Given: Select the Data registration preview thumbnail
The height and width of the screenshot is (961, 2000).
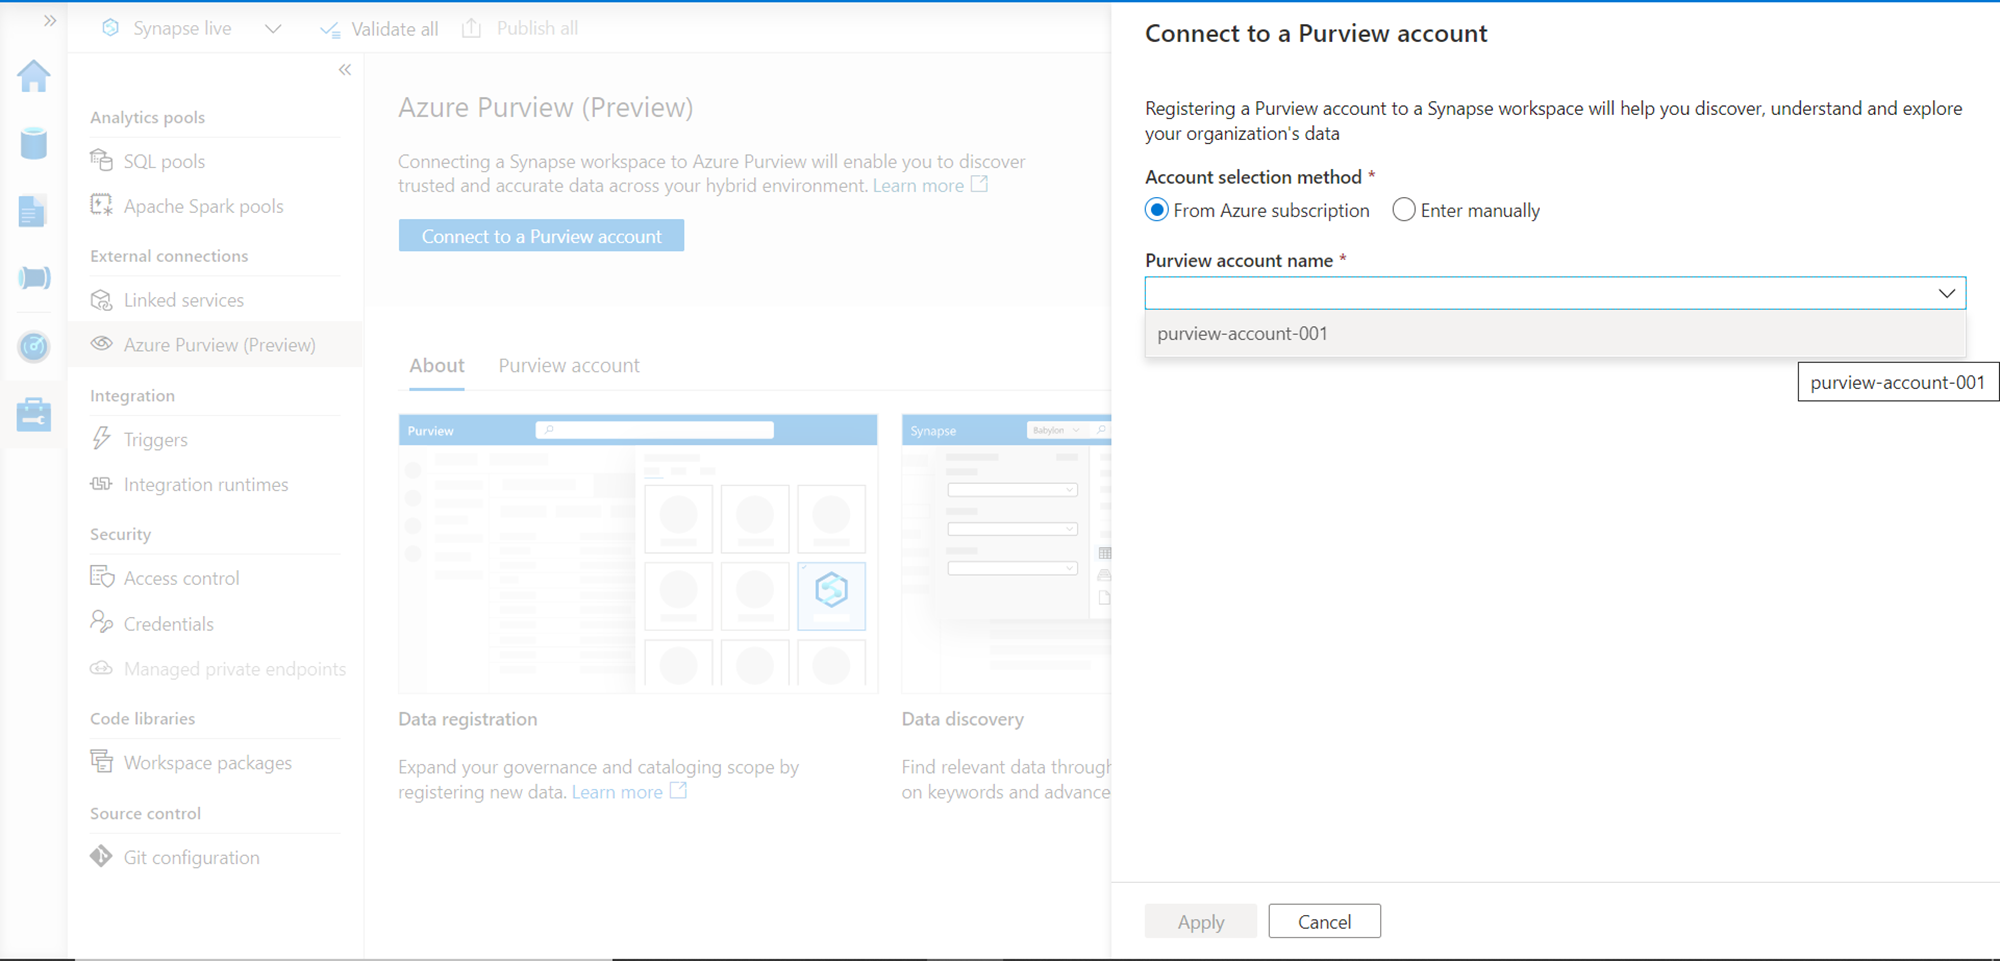Looking at the screenshot, I should [x=638, y=554].
